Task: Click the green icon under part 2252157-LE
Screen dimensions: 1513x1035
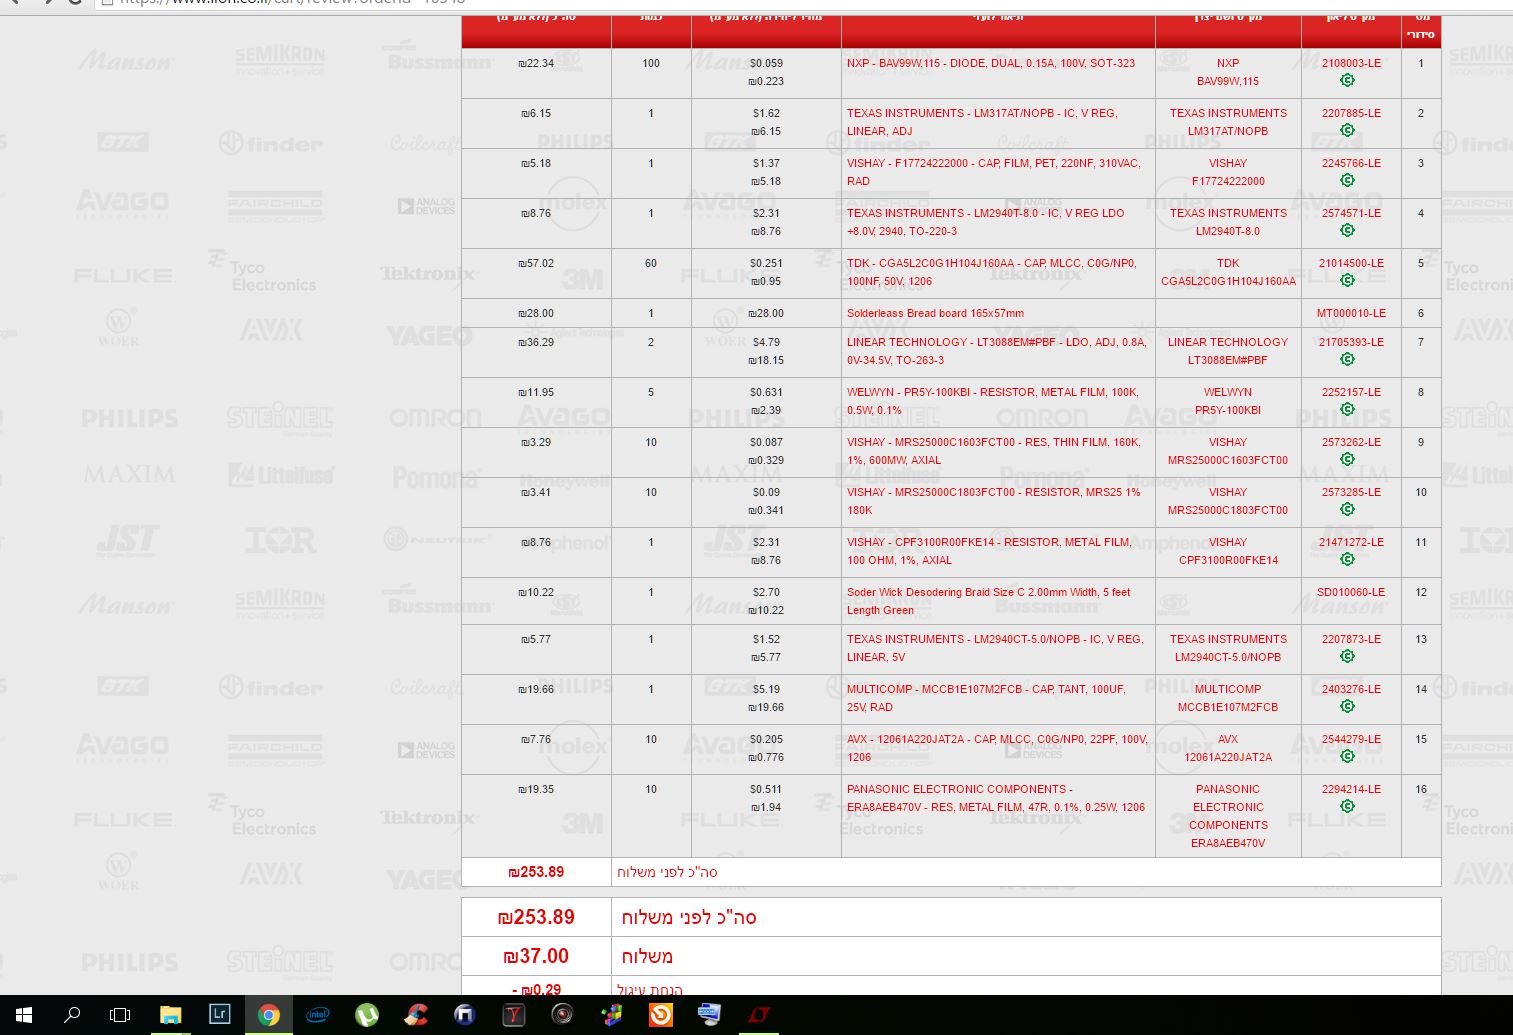Action: point(1347,409)
